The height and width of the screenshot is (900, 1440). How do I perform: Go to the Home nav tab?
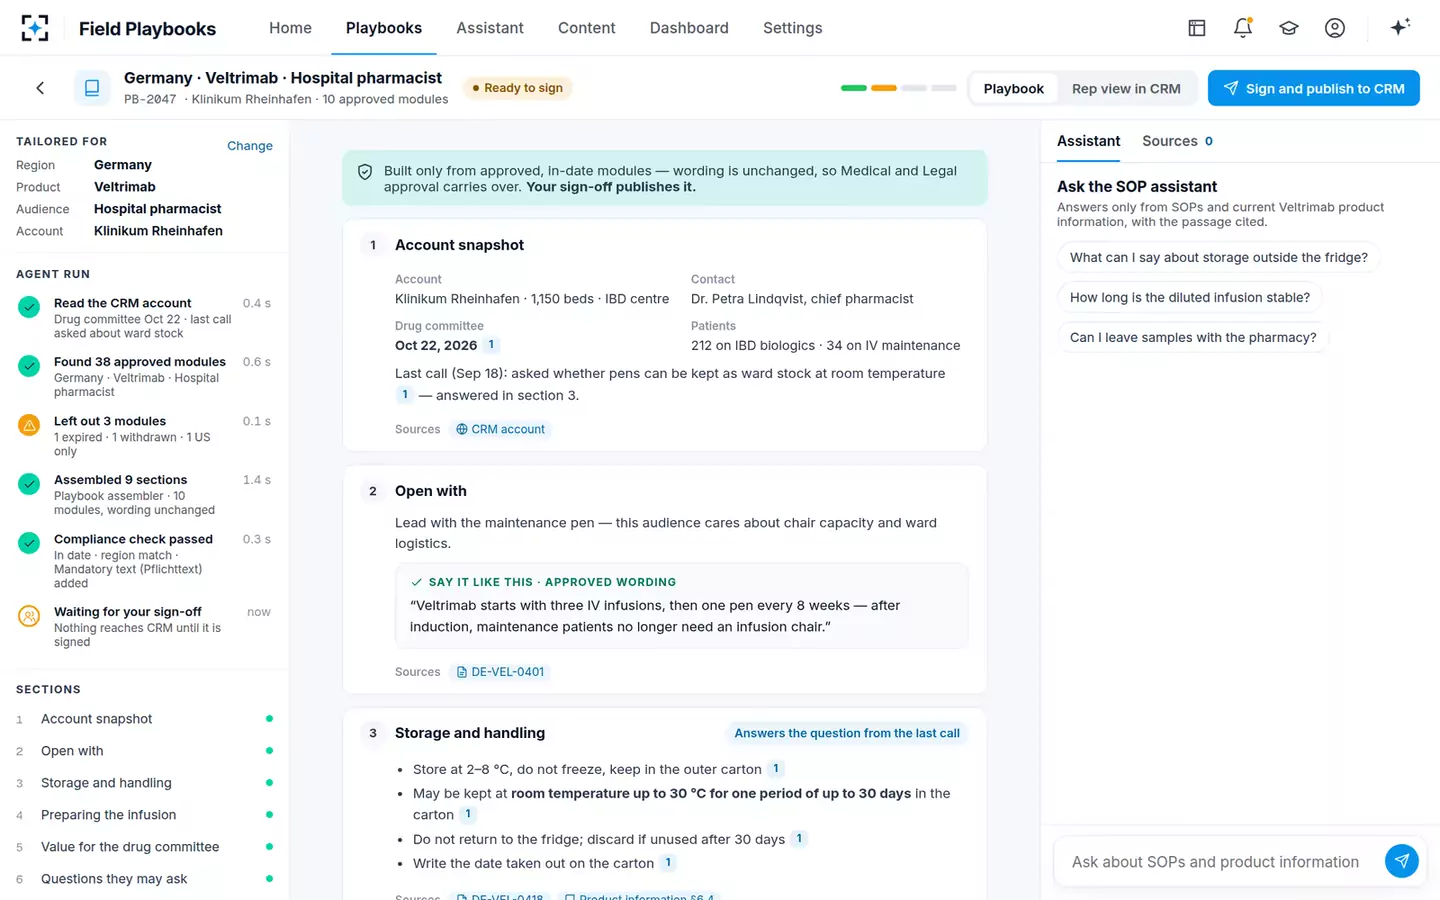(x=290, y=28)
